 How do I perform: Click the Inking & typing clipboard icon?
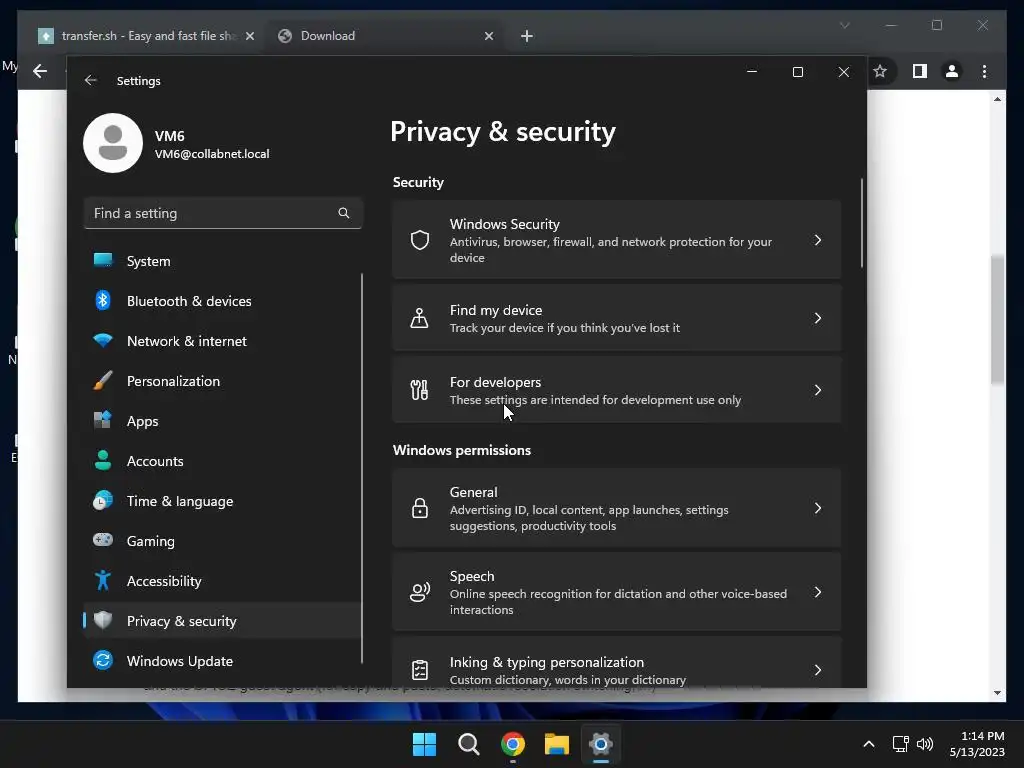click(420, 670)
